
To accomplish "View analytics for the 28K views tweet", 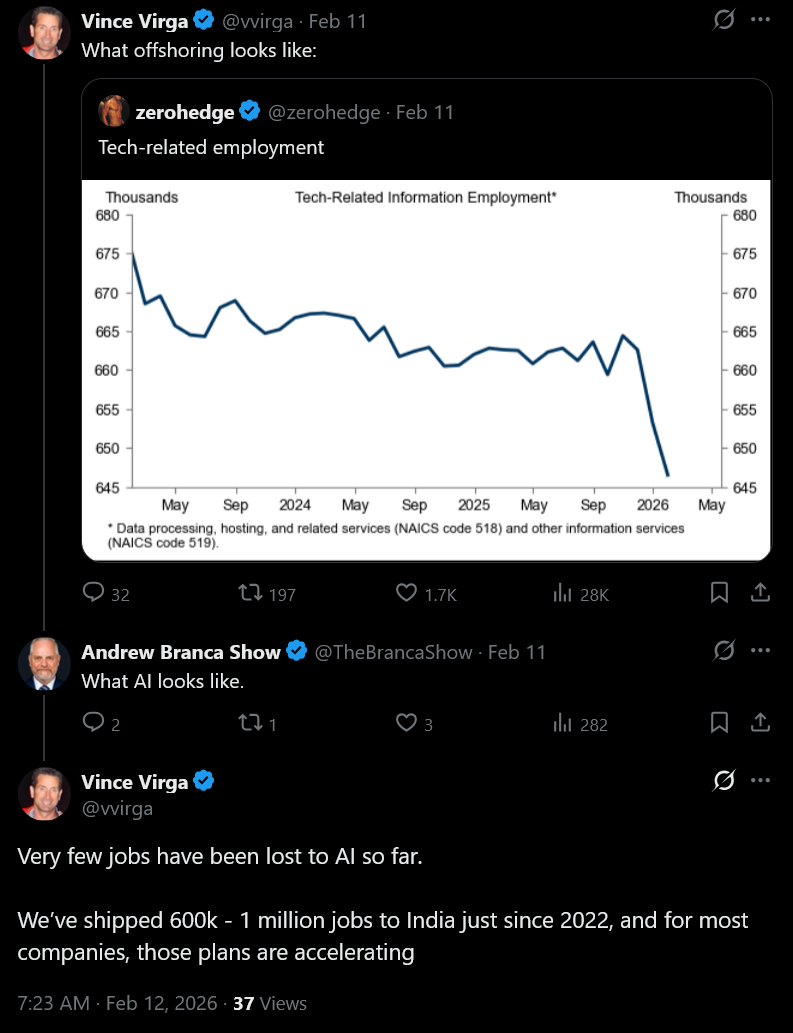I will (x=562, y=594).
